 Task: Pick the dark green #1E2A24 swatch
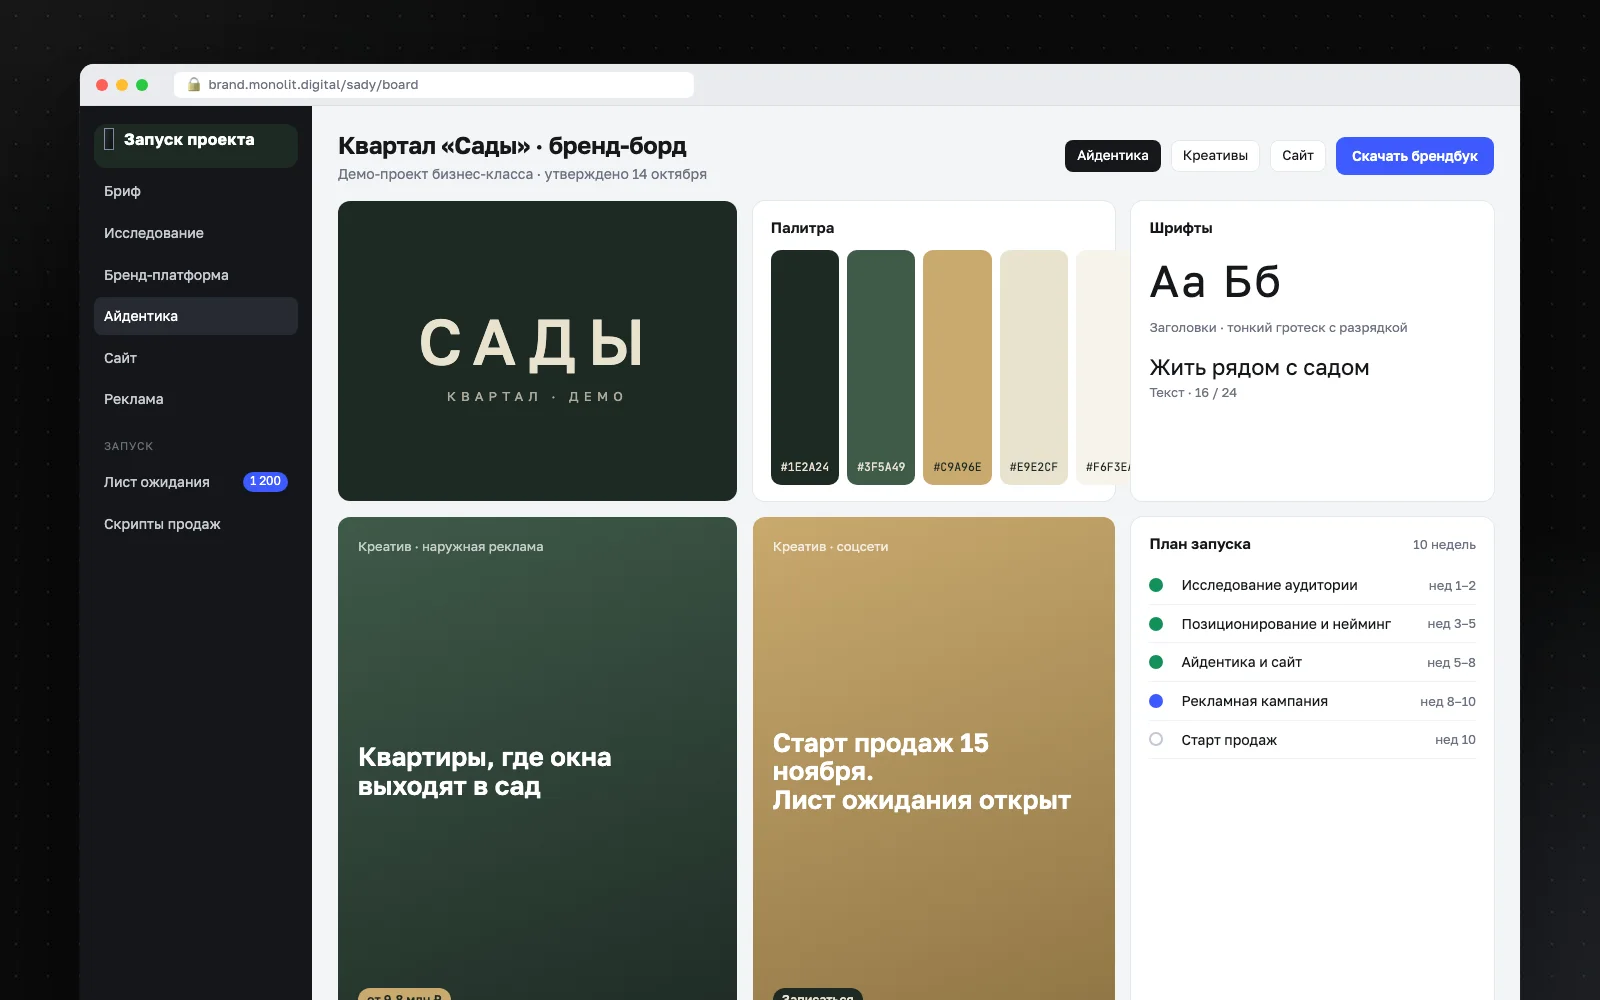pyautogui.click(x=805, y=367)
